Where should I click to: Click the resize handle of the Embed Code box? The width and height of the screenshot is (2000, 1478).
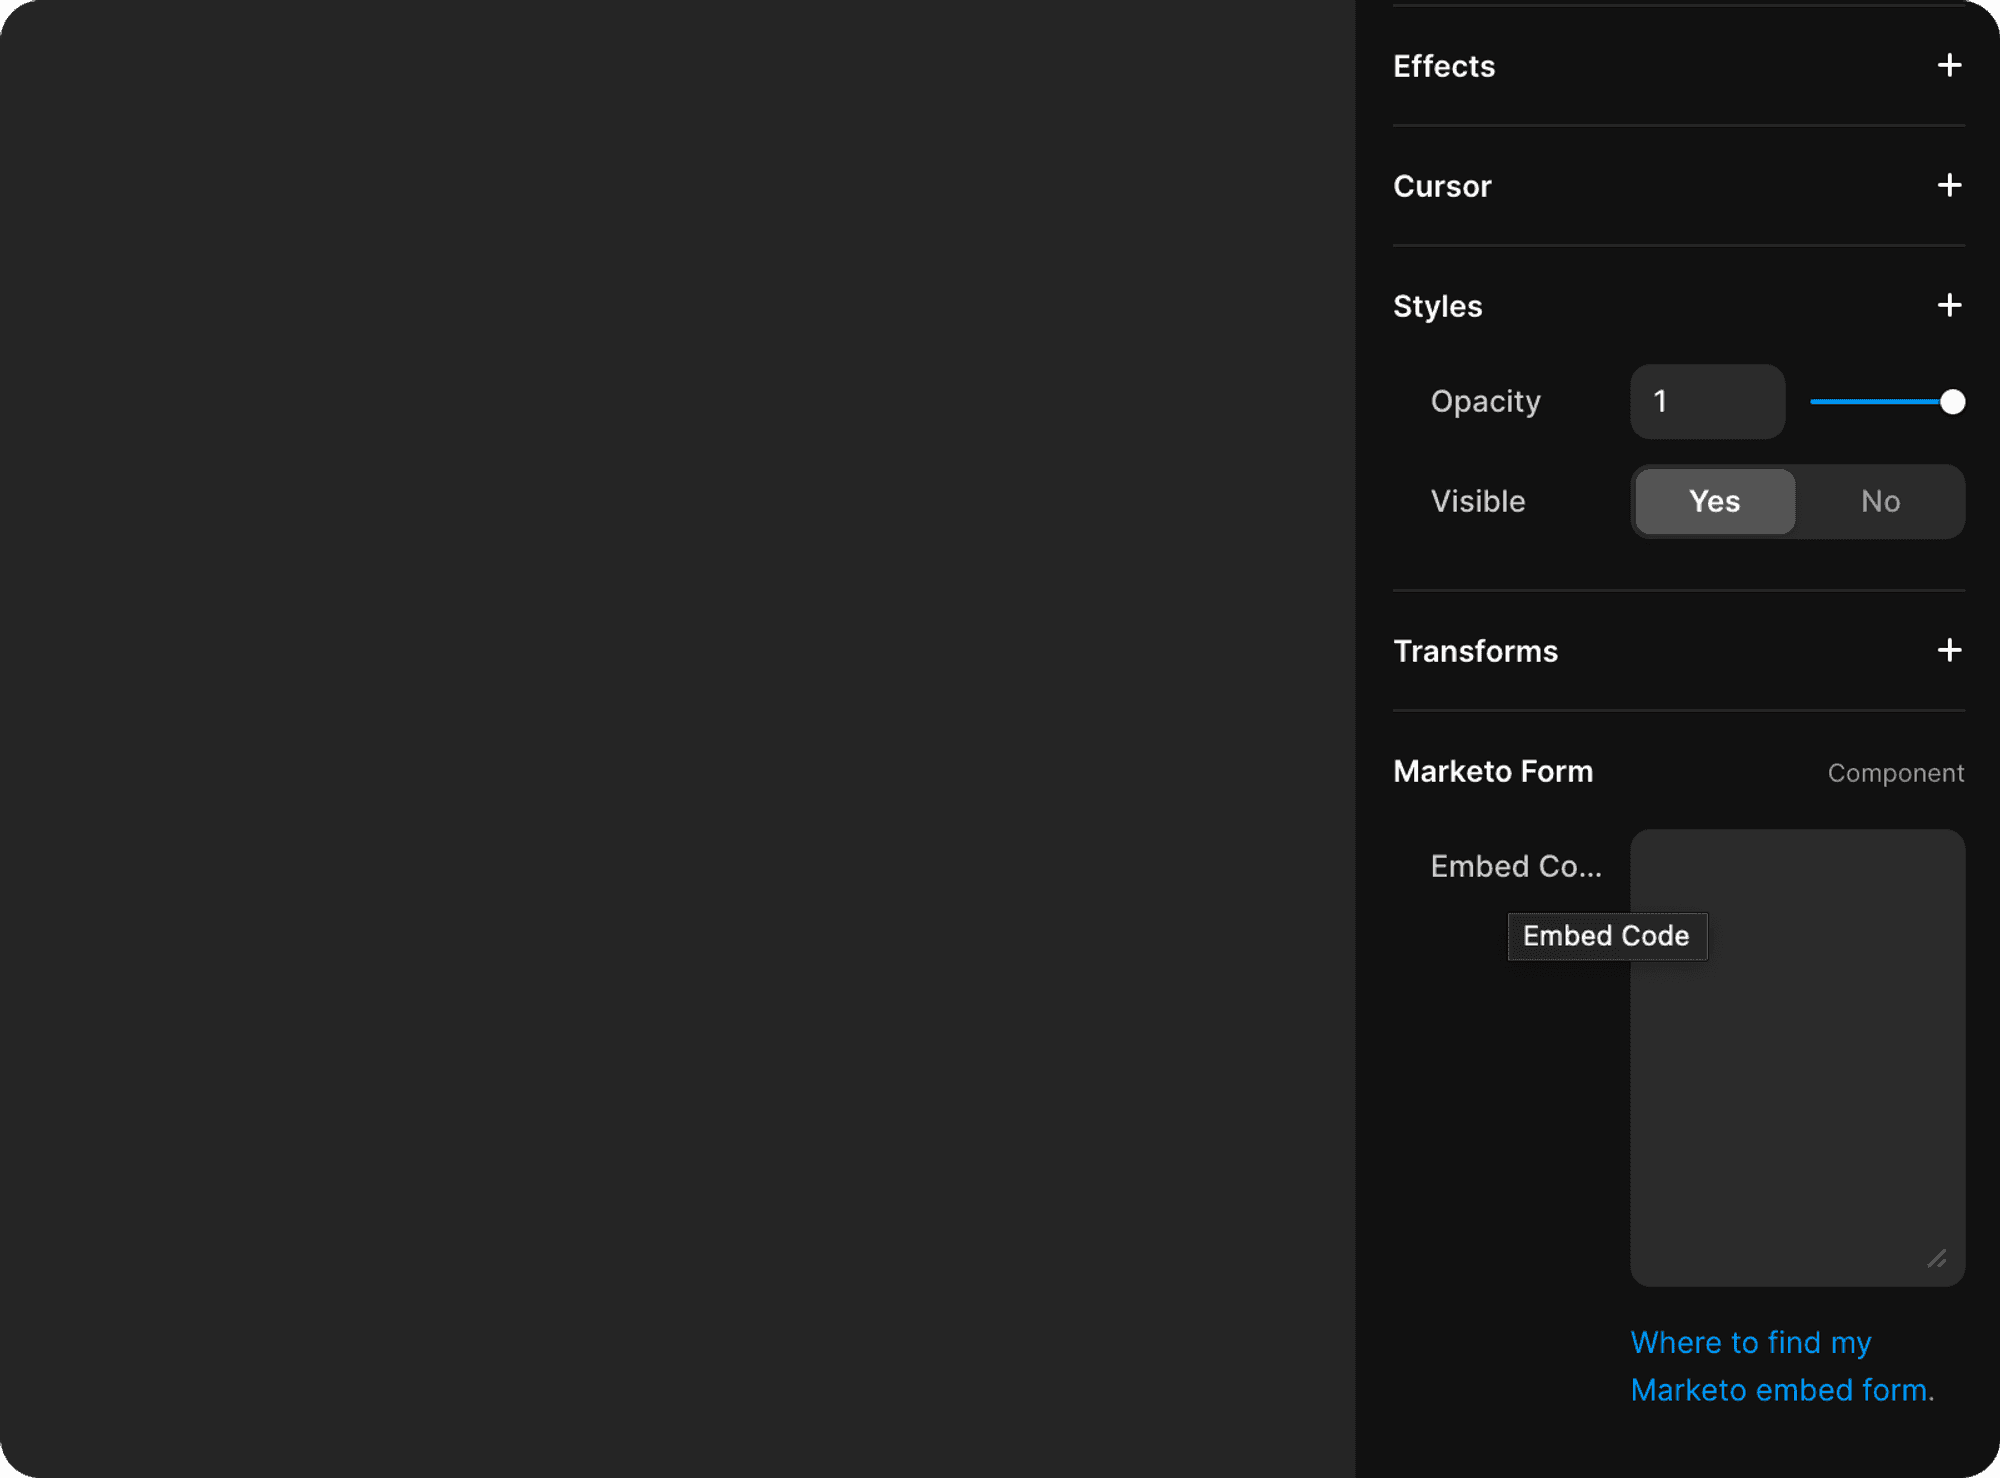(1938, 1260)
